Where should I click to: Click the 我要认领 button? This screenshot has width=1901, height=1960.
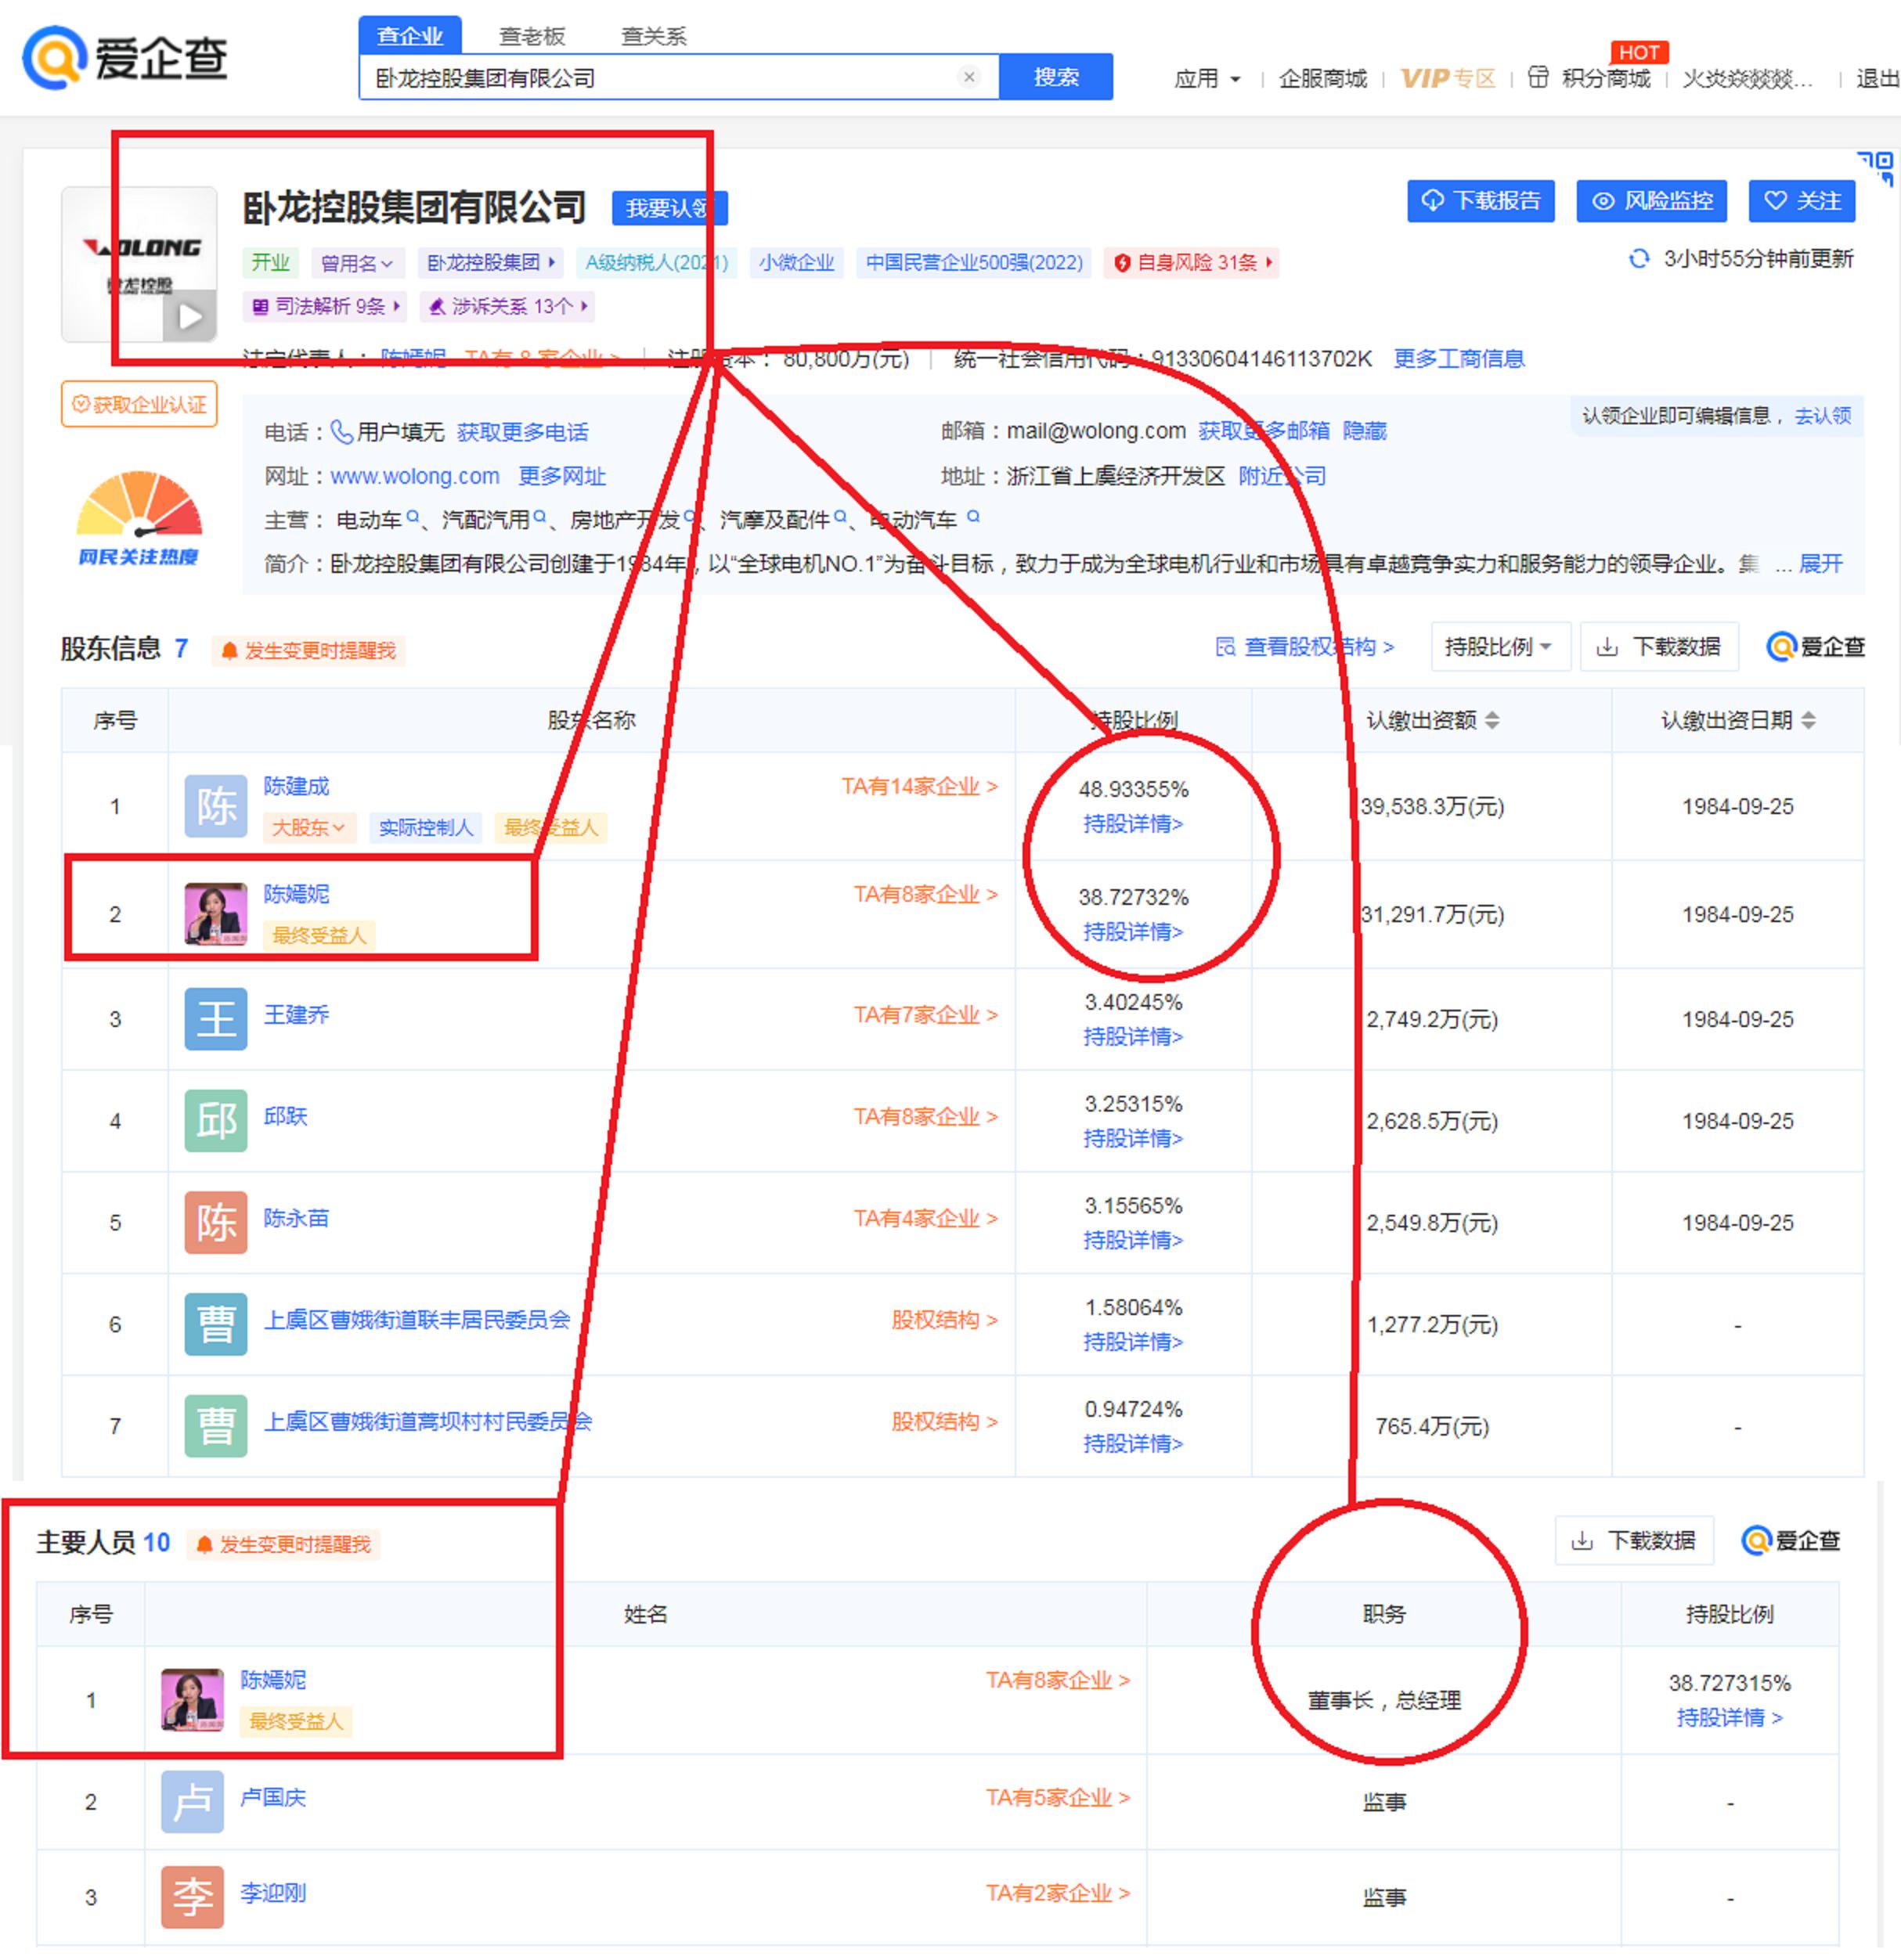(x=670, y=208)
